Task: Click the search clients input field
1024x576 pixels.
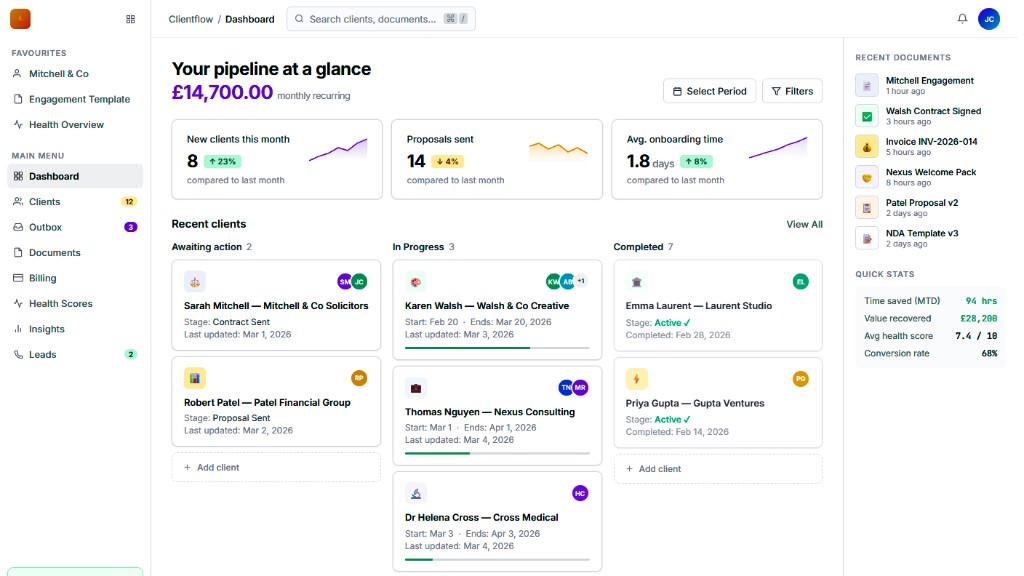Action: click(x=380, y=18)
